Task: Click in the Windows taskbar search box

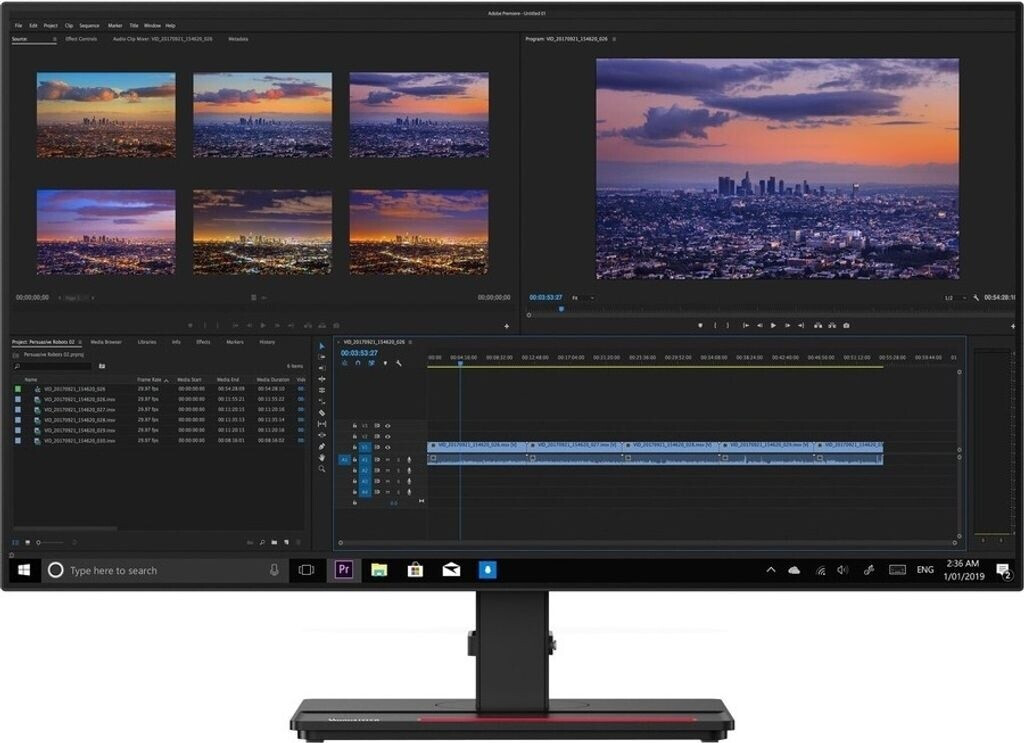Action: (160, 570)
